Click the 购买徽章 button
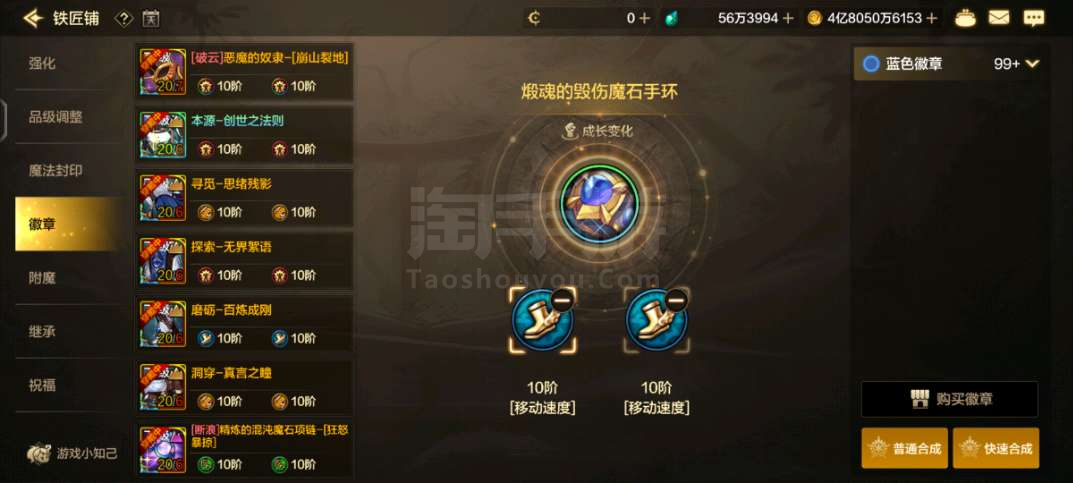Image resolution: width=1073 pixels, height=483 pixels. [949, 400]
